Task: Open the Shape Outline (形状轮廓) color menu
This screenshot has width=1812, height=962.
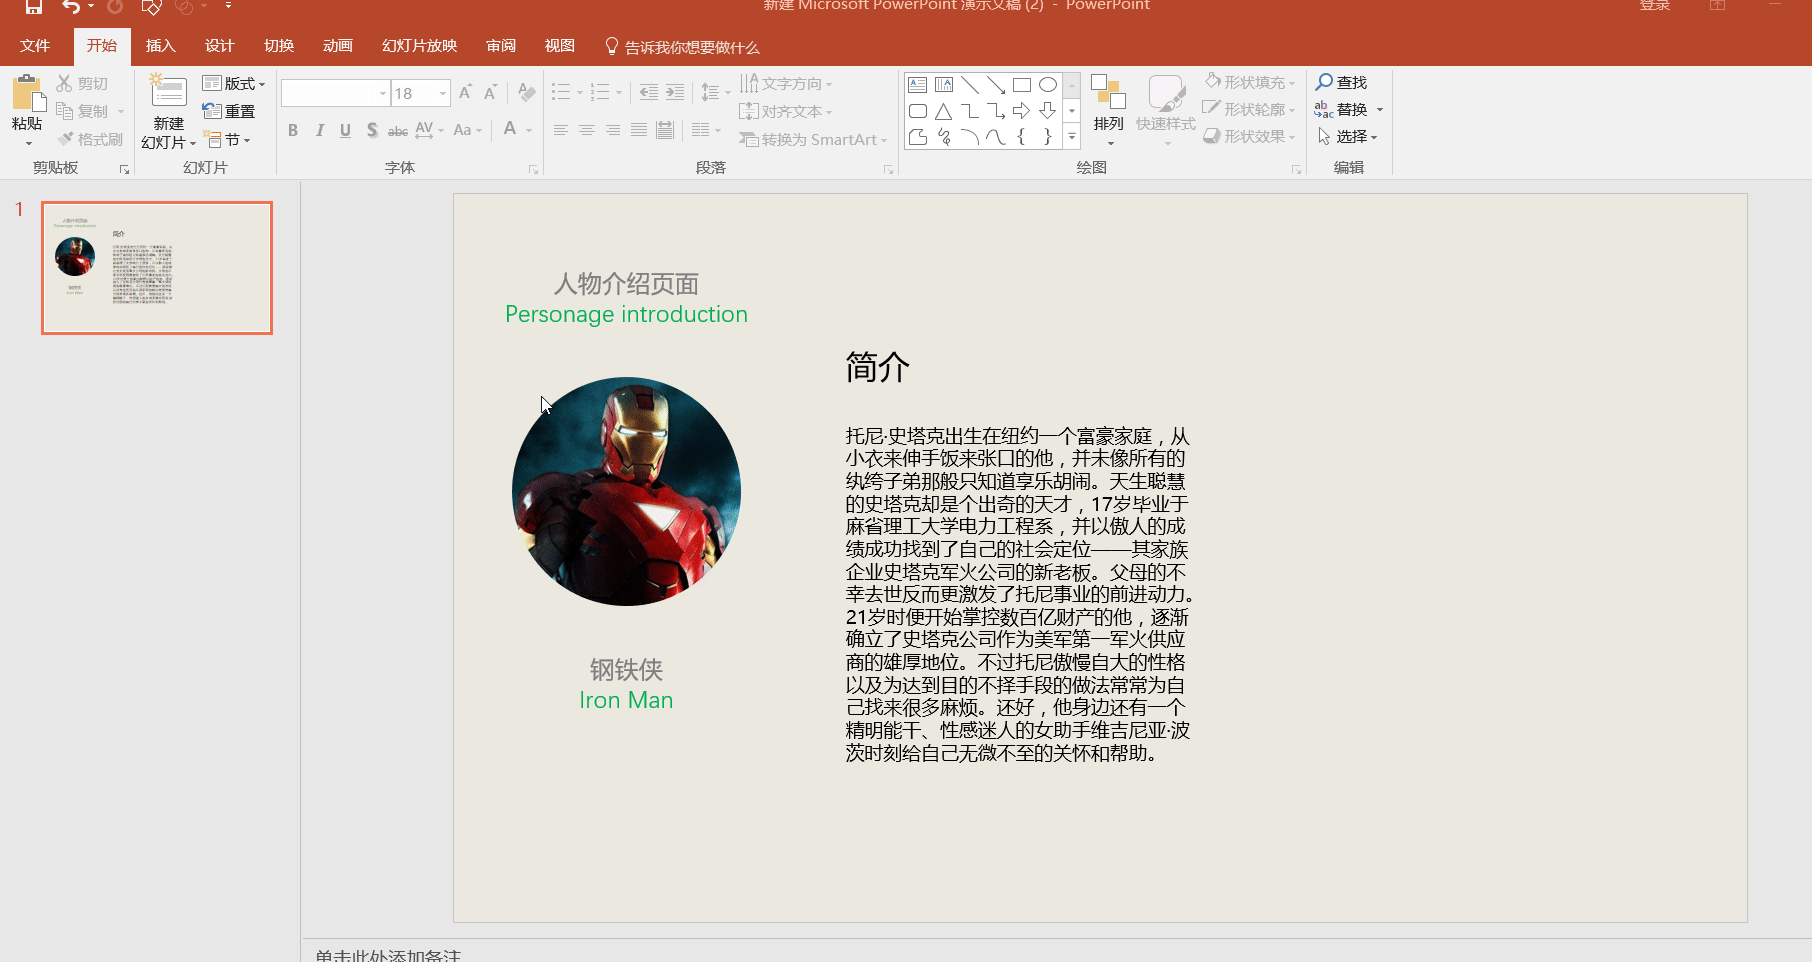Action: click(1250, 109)
